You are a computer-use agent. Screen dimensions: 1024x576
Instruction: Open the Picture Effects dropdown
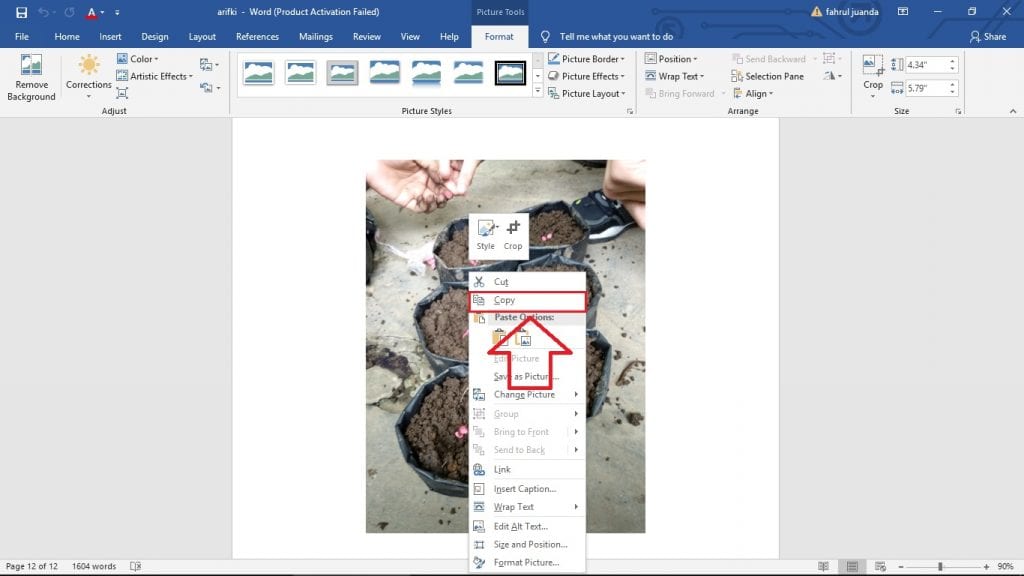(x=587, y=76)
